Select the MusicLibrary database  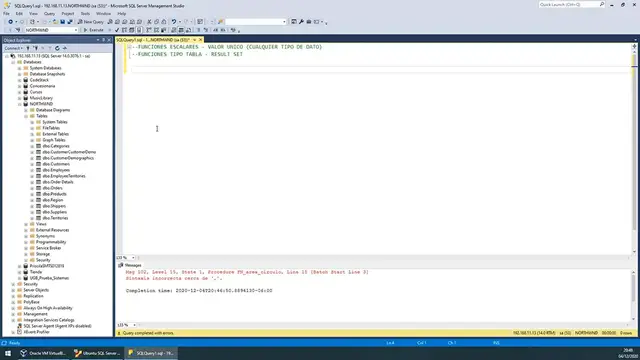(x=41, y=98)
